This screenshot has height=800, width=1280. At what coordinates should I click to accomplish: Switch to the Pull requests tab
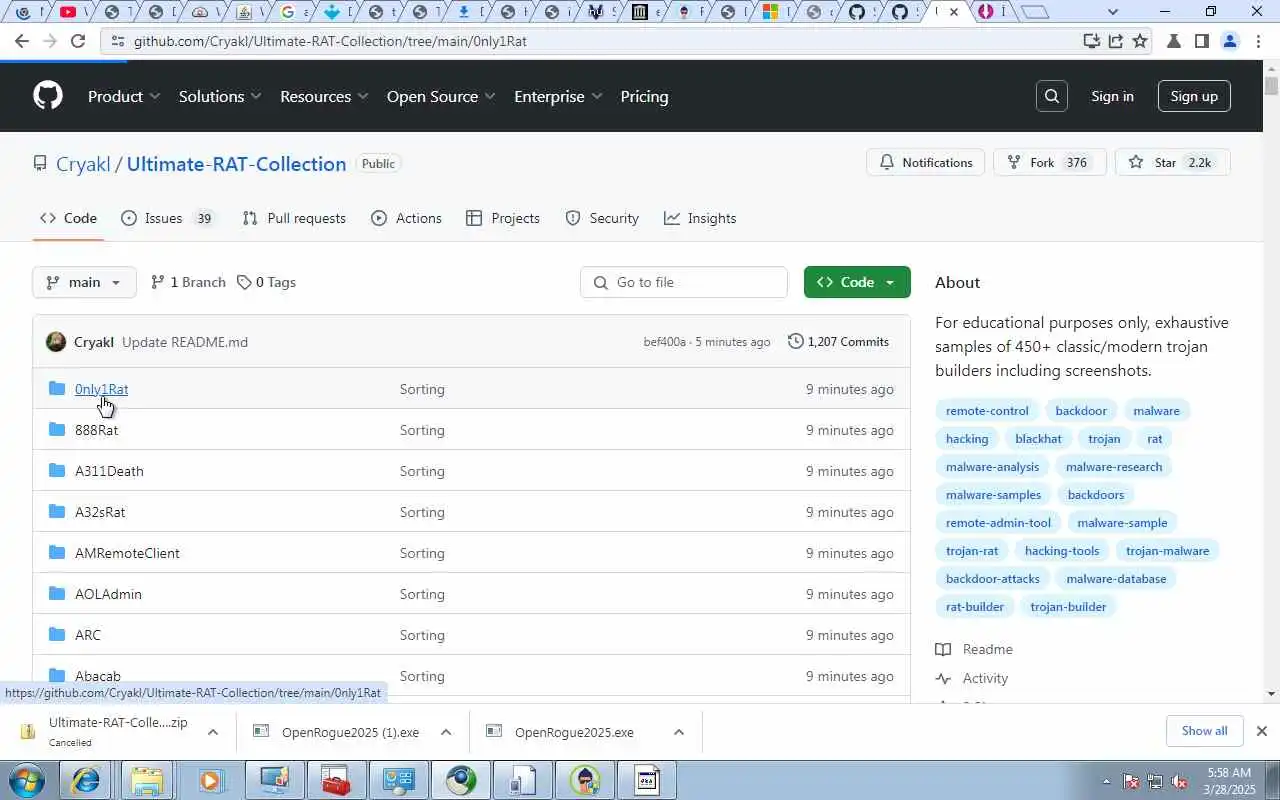pyautogui.click(x=294, y=218)
